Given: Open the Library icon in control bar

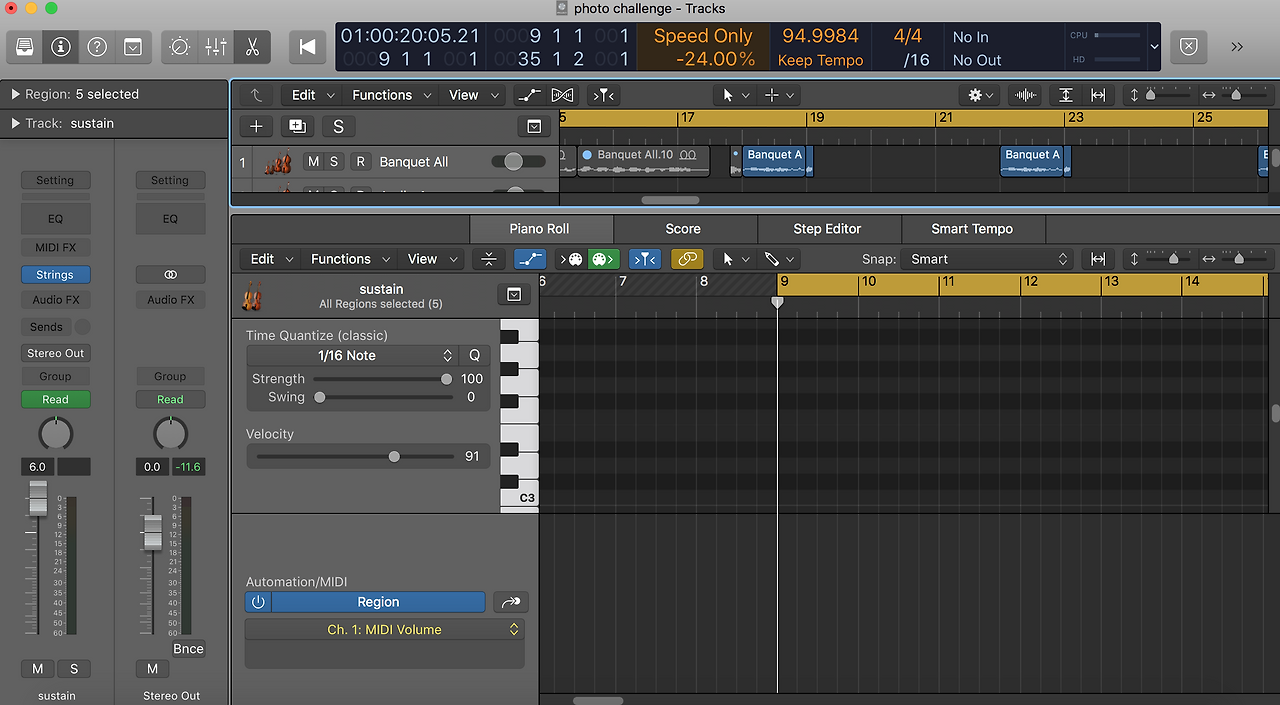Looking at the screenshot, I should 26,46.
